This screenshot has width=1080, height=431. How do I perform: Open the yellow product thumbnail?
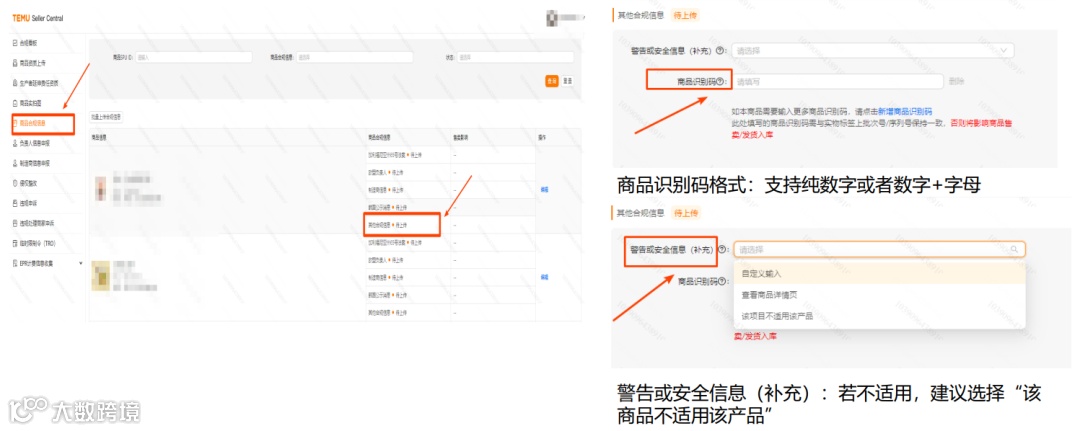[101, 275]
